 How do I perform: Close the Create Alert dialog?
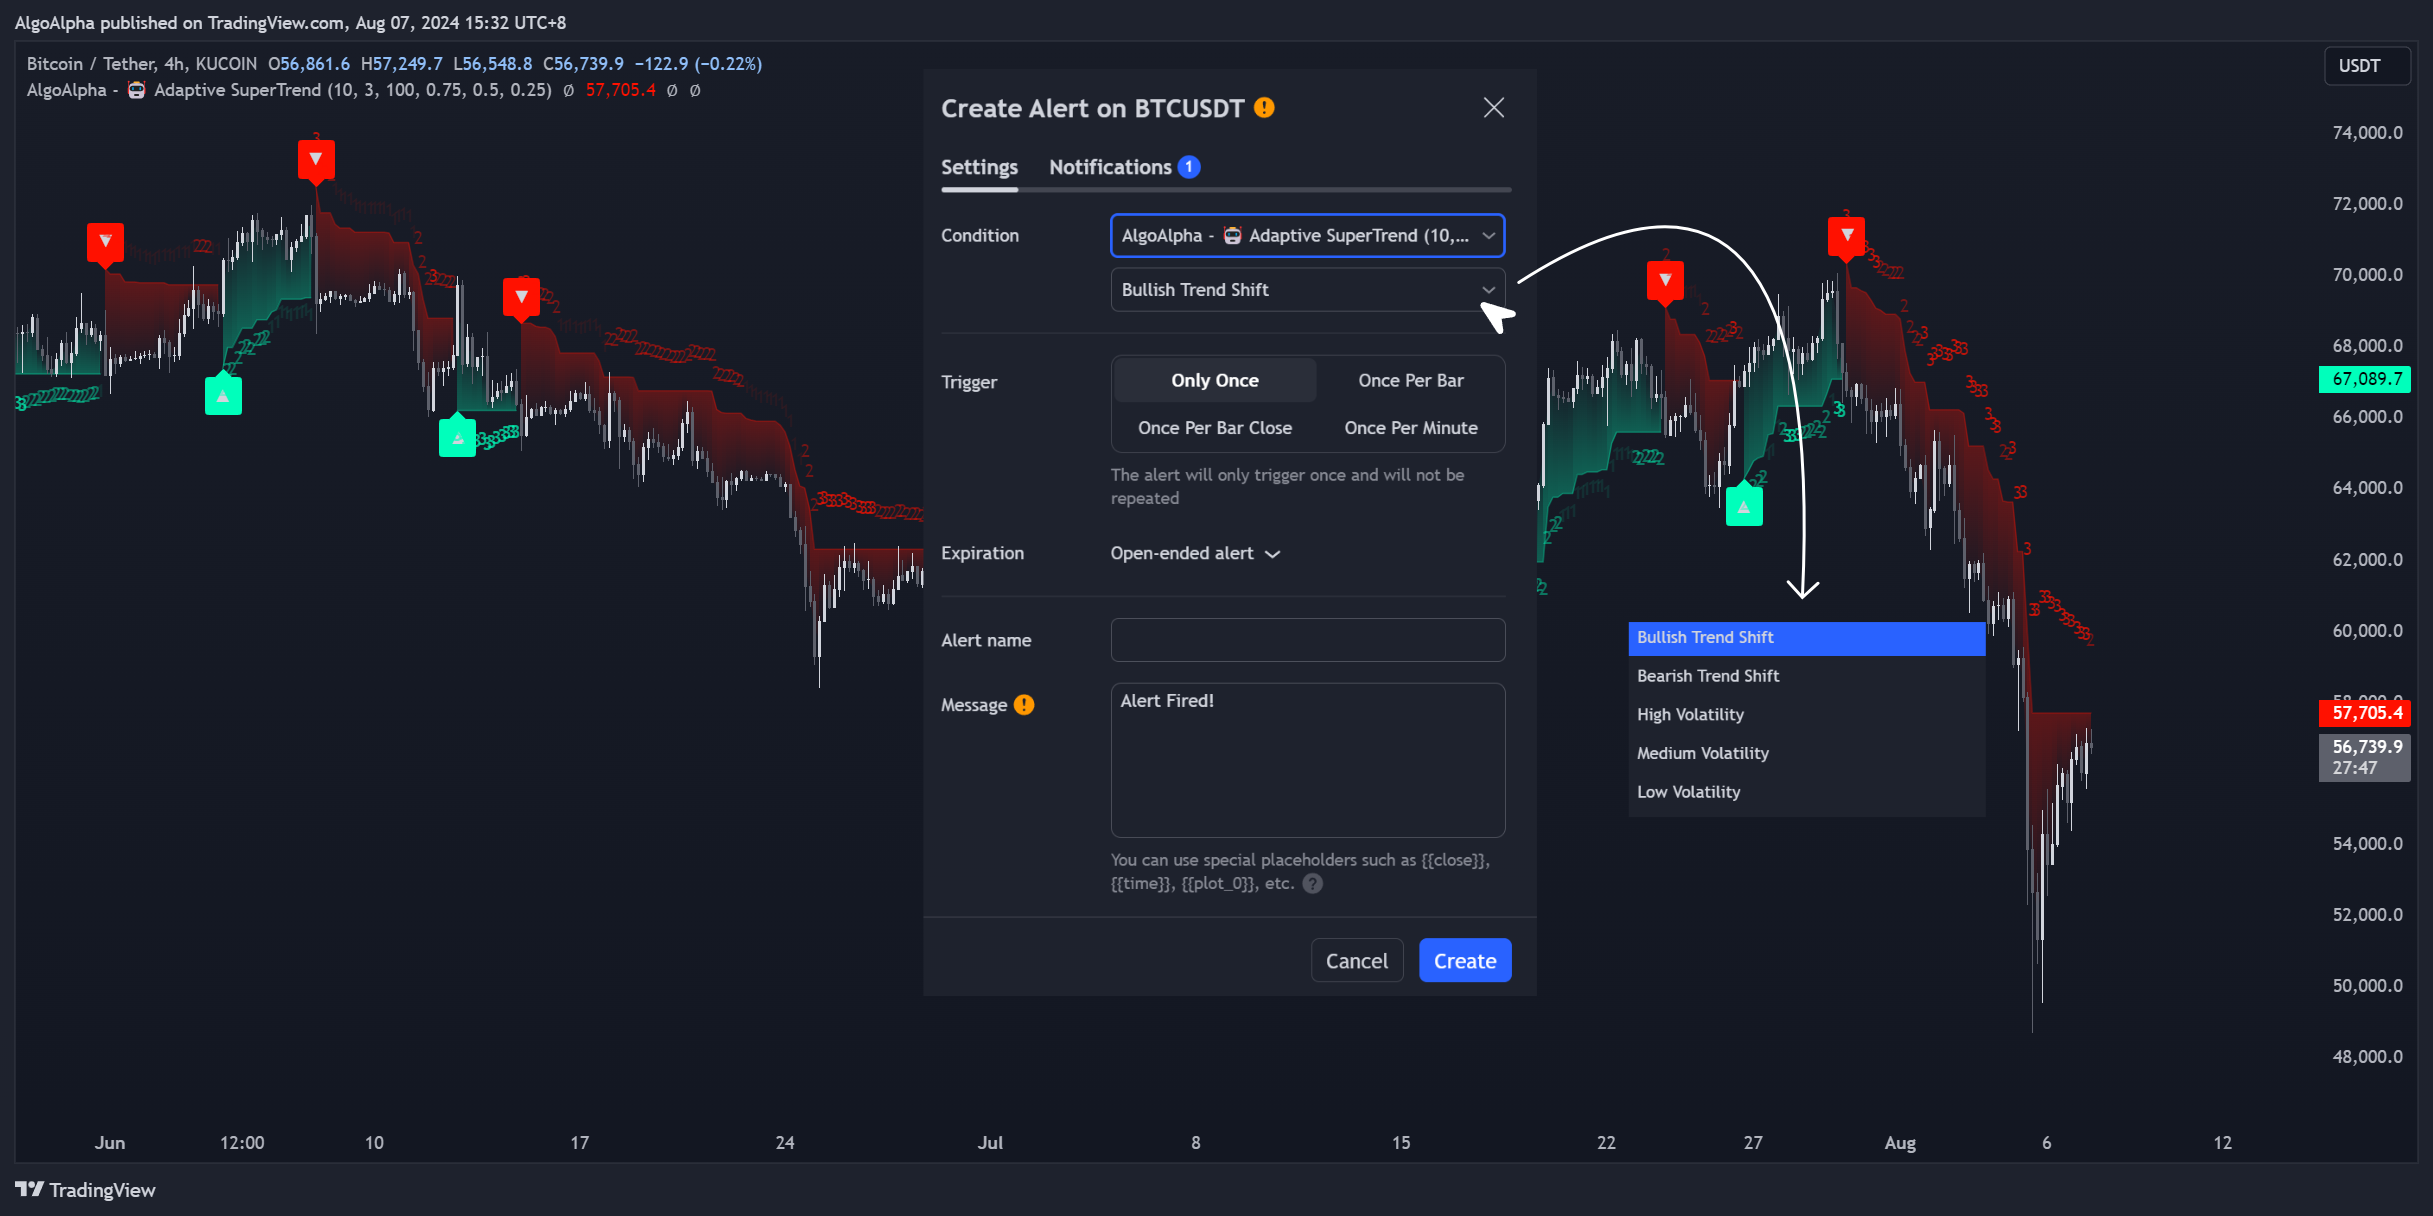[1493, 108]
